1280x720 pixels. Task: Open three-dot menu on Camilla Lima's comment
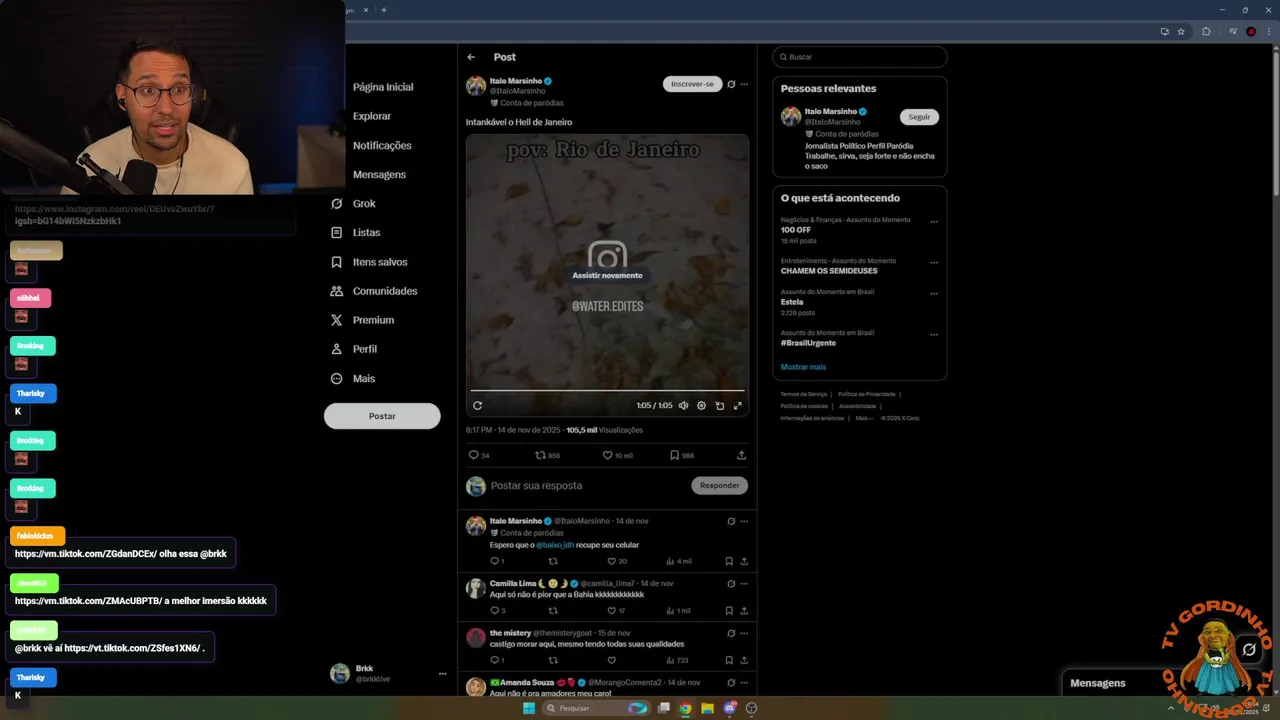(x=744, y=583)
